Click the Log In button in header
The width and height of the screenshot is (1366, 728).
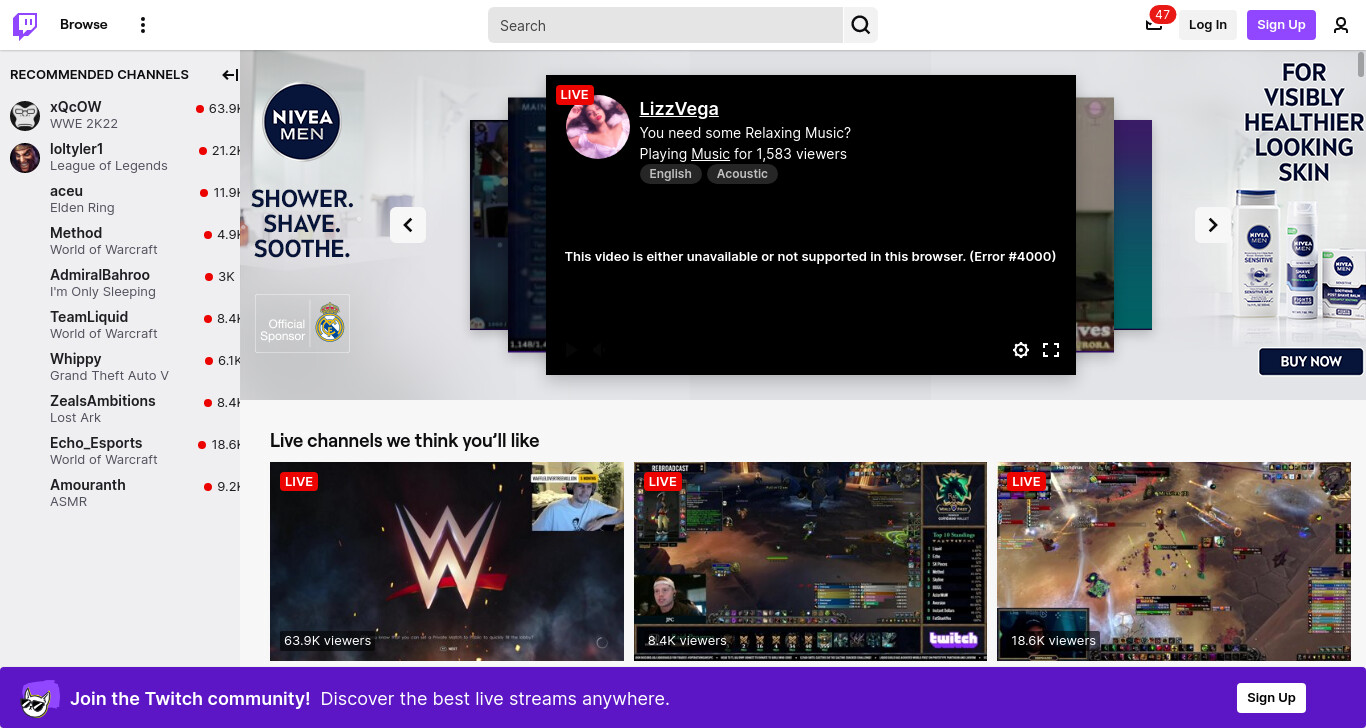pos(1208,25)
